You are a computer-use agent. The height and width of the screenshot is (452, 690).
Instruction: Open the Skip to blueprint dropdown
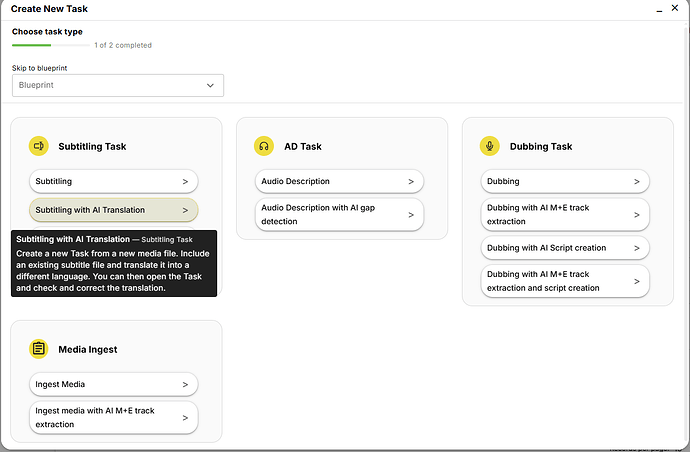coord(118,86)
